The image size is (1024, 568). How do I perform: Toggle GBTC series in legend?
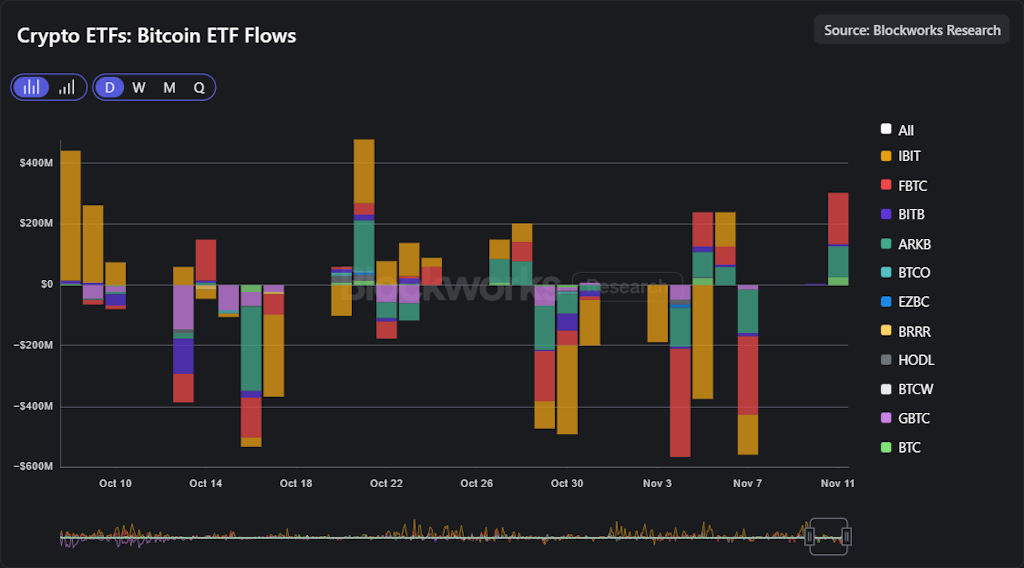(x=904, y=418)
